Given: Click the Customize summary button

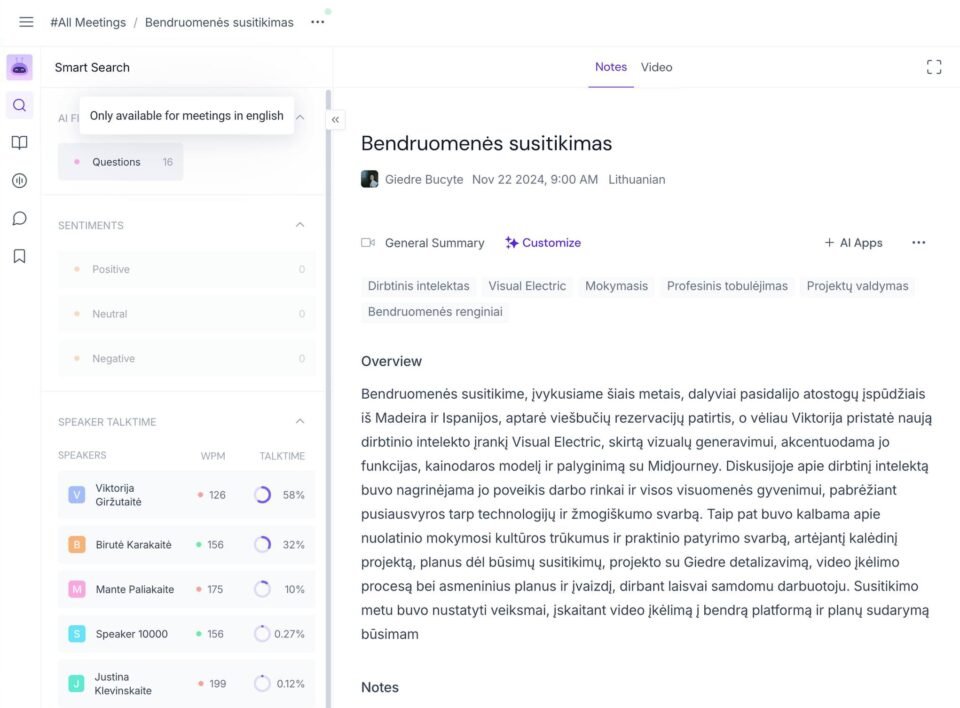Looking at the screenshot, I should coord(542,243).
